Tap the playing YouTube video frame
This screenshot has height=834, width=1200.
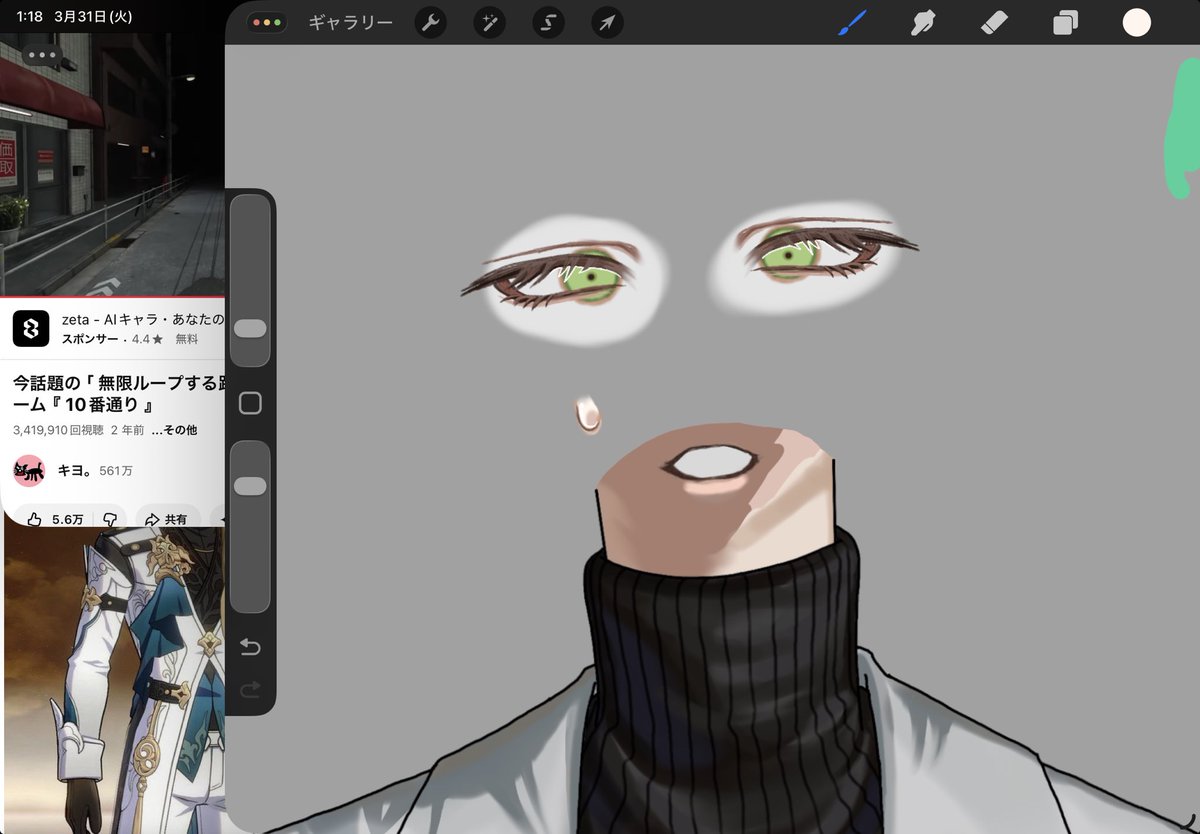click(112, 165)
